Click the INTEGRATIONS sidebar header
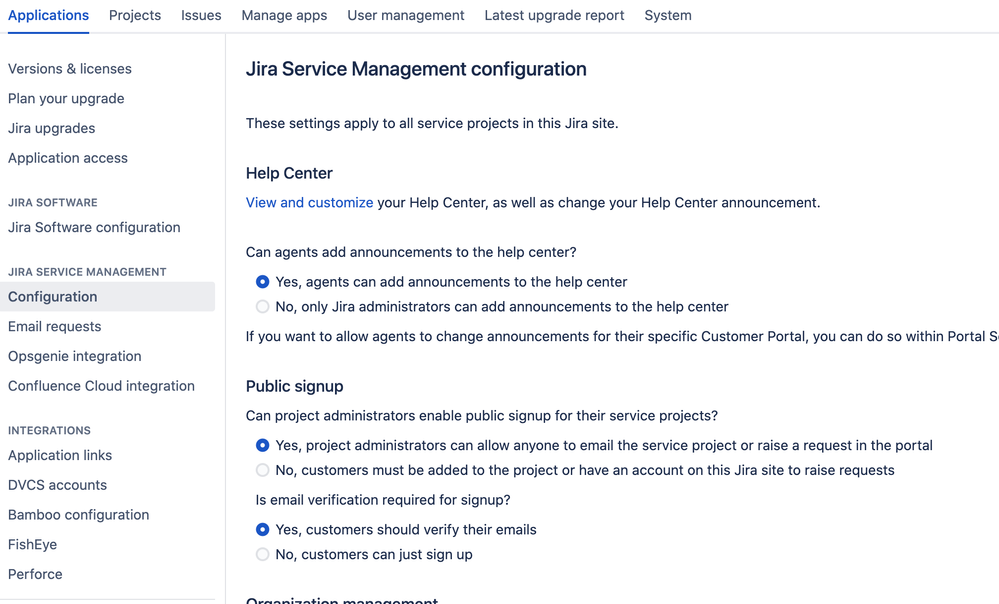Image resolution: width=999 pixels, height=604 pixels. point(49,431)
